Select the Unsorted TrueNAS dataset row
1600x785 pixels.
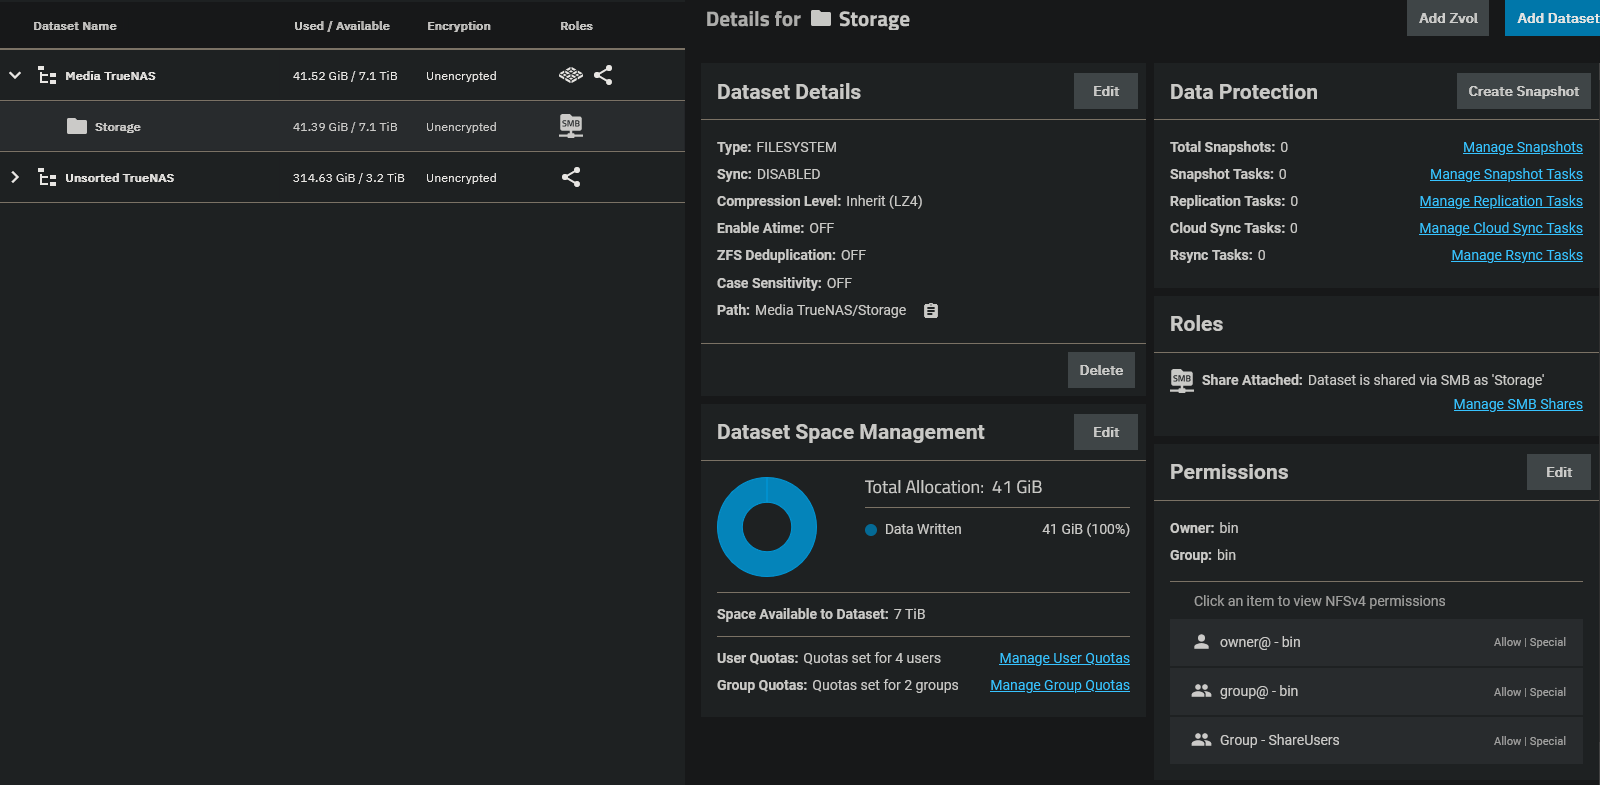[342, 177]
